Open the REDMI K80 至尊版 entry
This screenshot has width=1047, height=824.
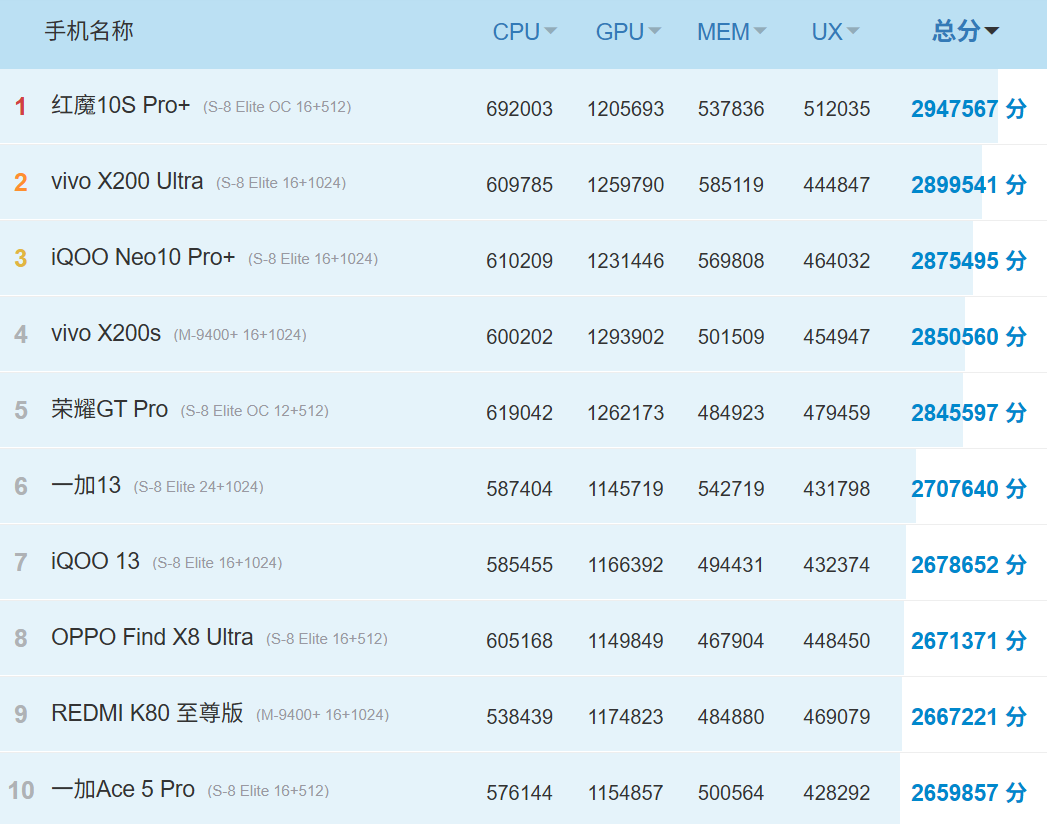tap(147, 714)
